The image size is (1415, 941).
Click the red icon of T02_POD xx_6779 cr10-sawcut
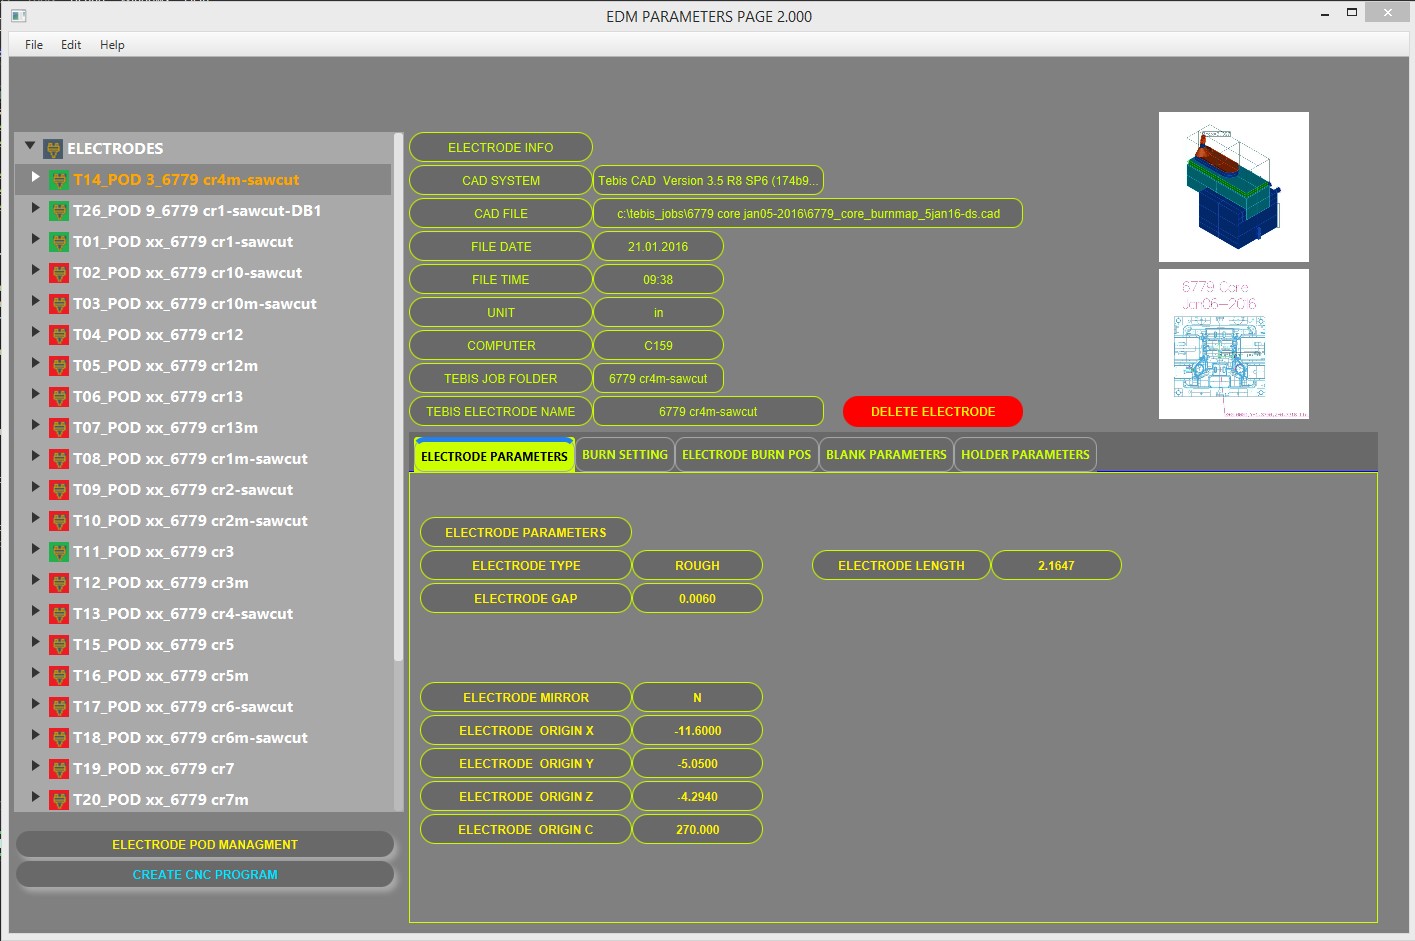pyautogui.click(x=59, y=273)
